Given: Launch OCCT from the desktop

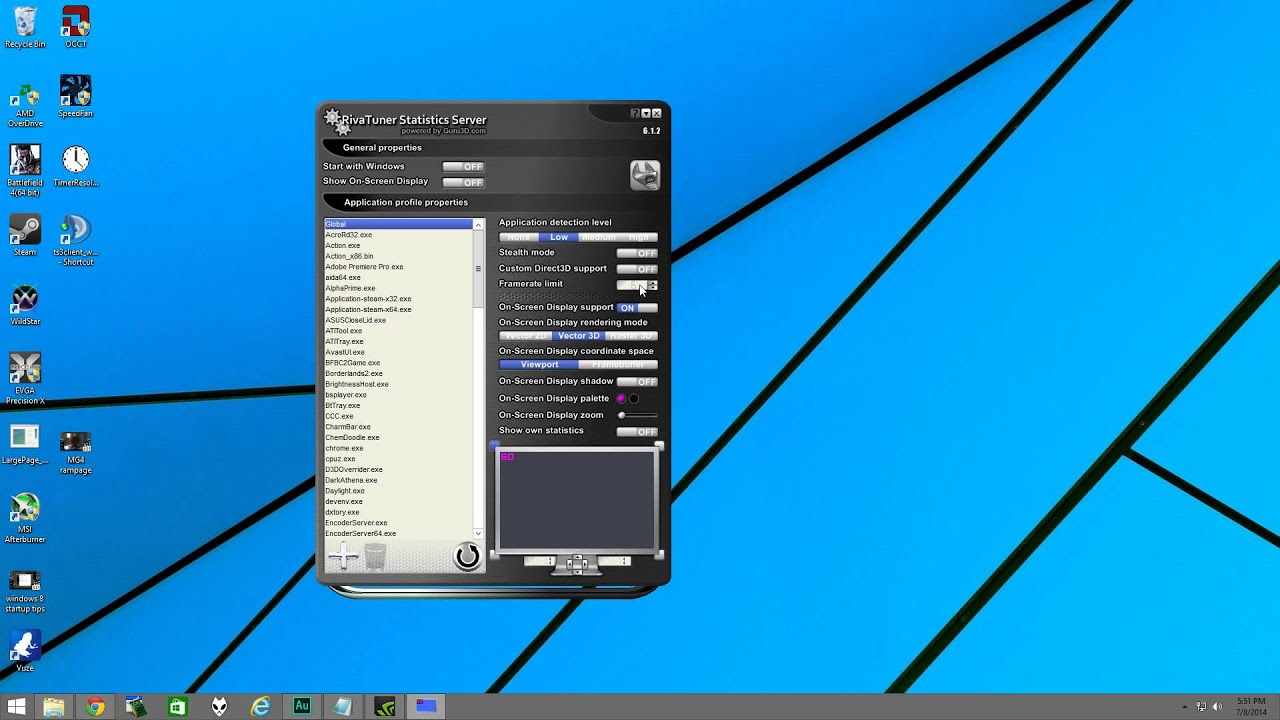Looking at the screenshot, I should pyautogui.click(x=76, y=27).
